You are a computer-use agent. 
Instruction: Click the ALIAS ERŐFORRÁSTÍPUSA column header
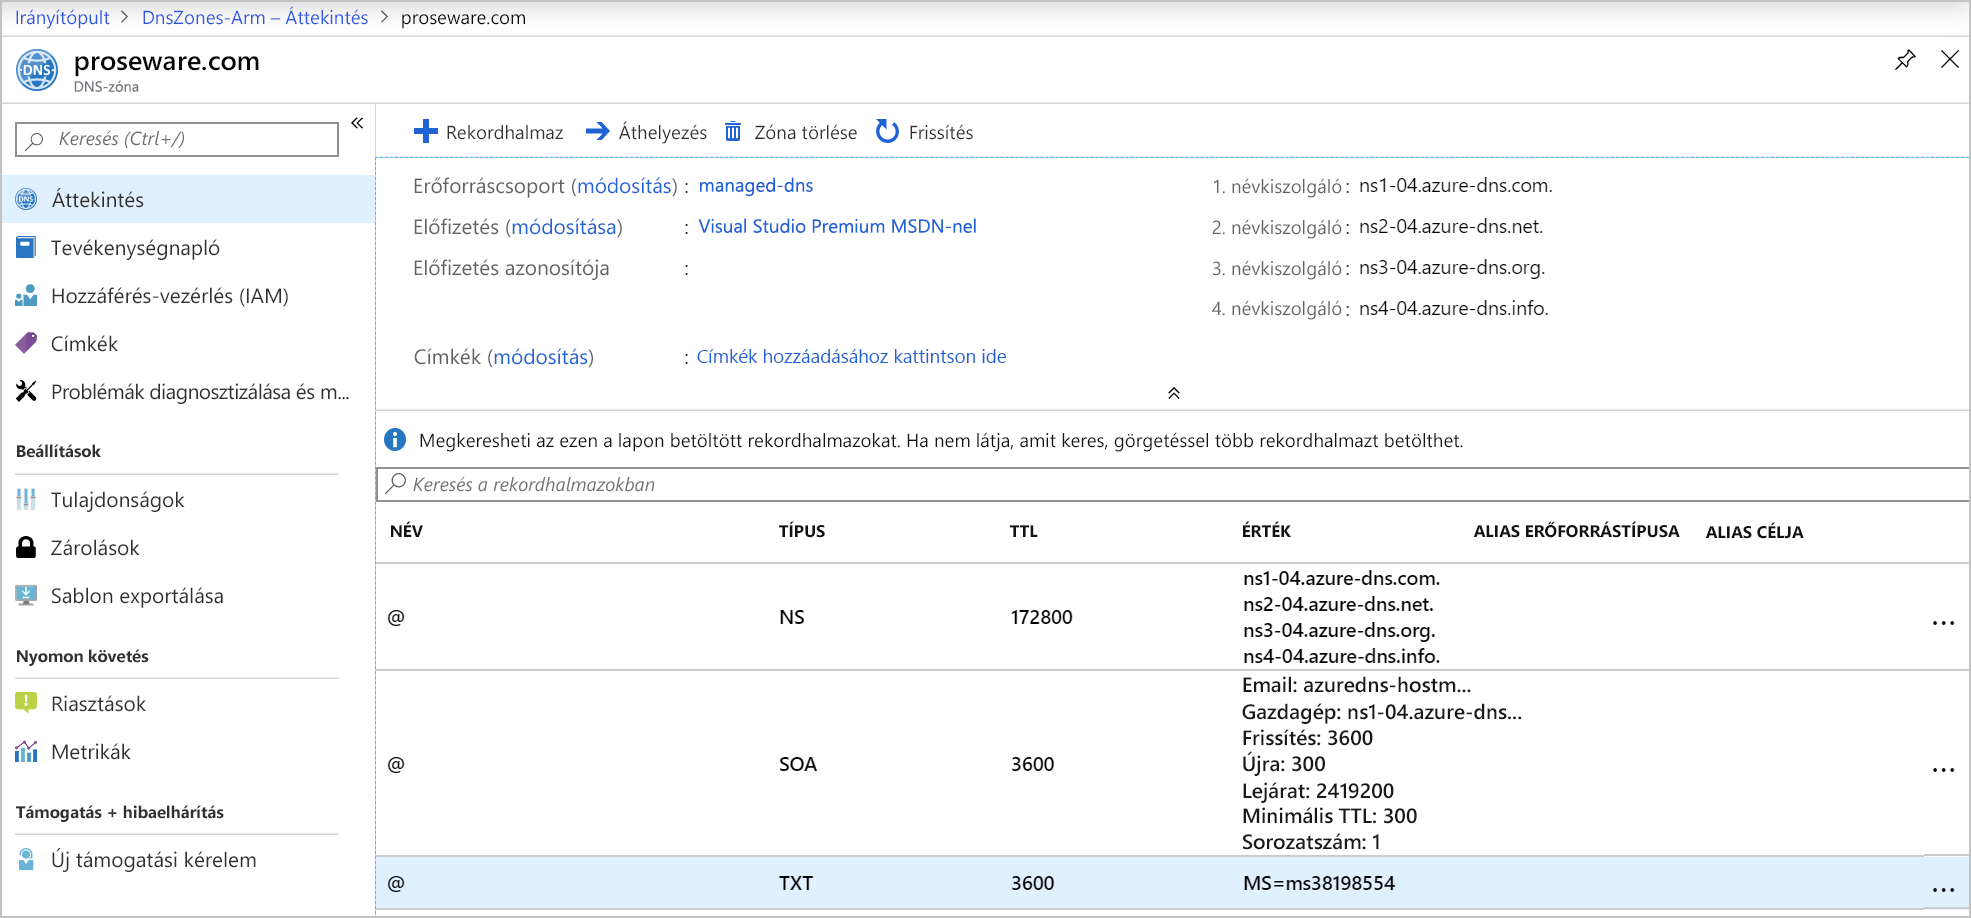click(x=1576, y=531)
